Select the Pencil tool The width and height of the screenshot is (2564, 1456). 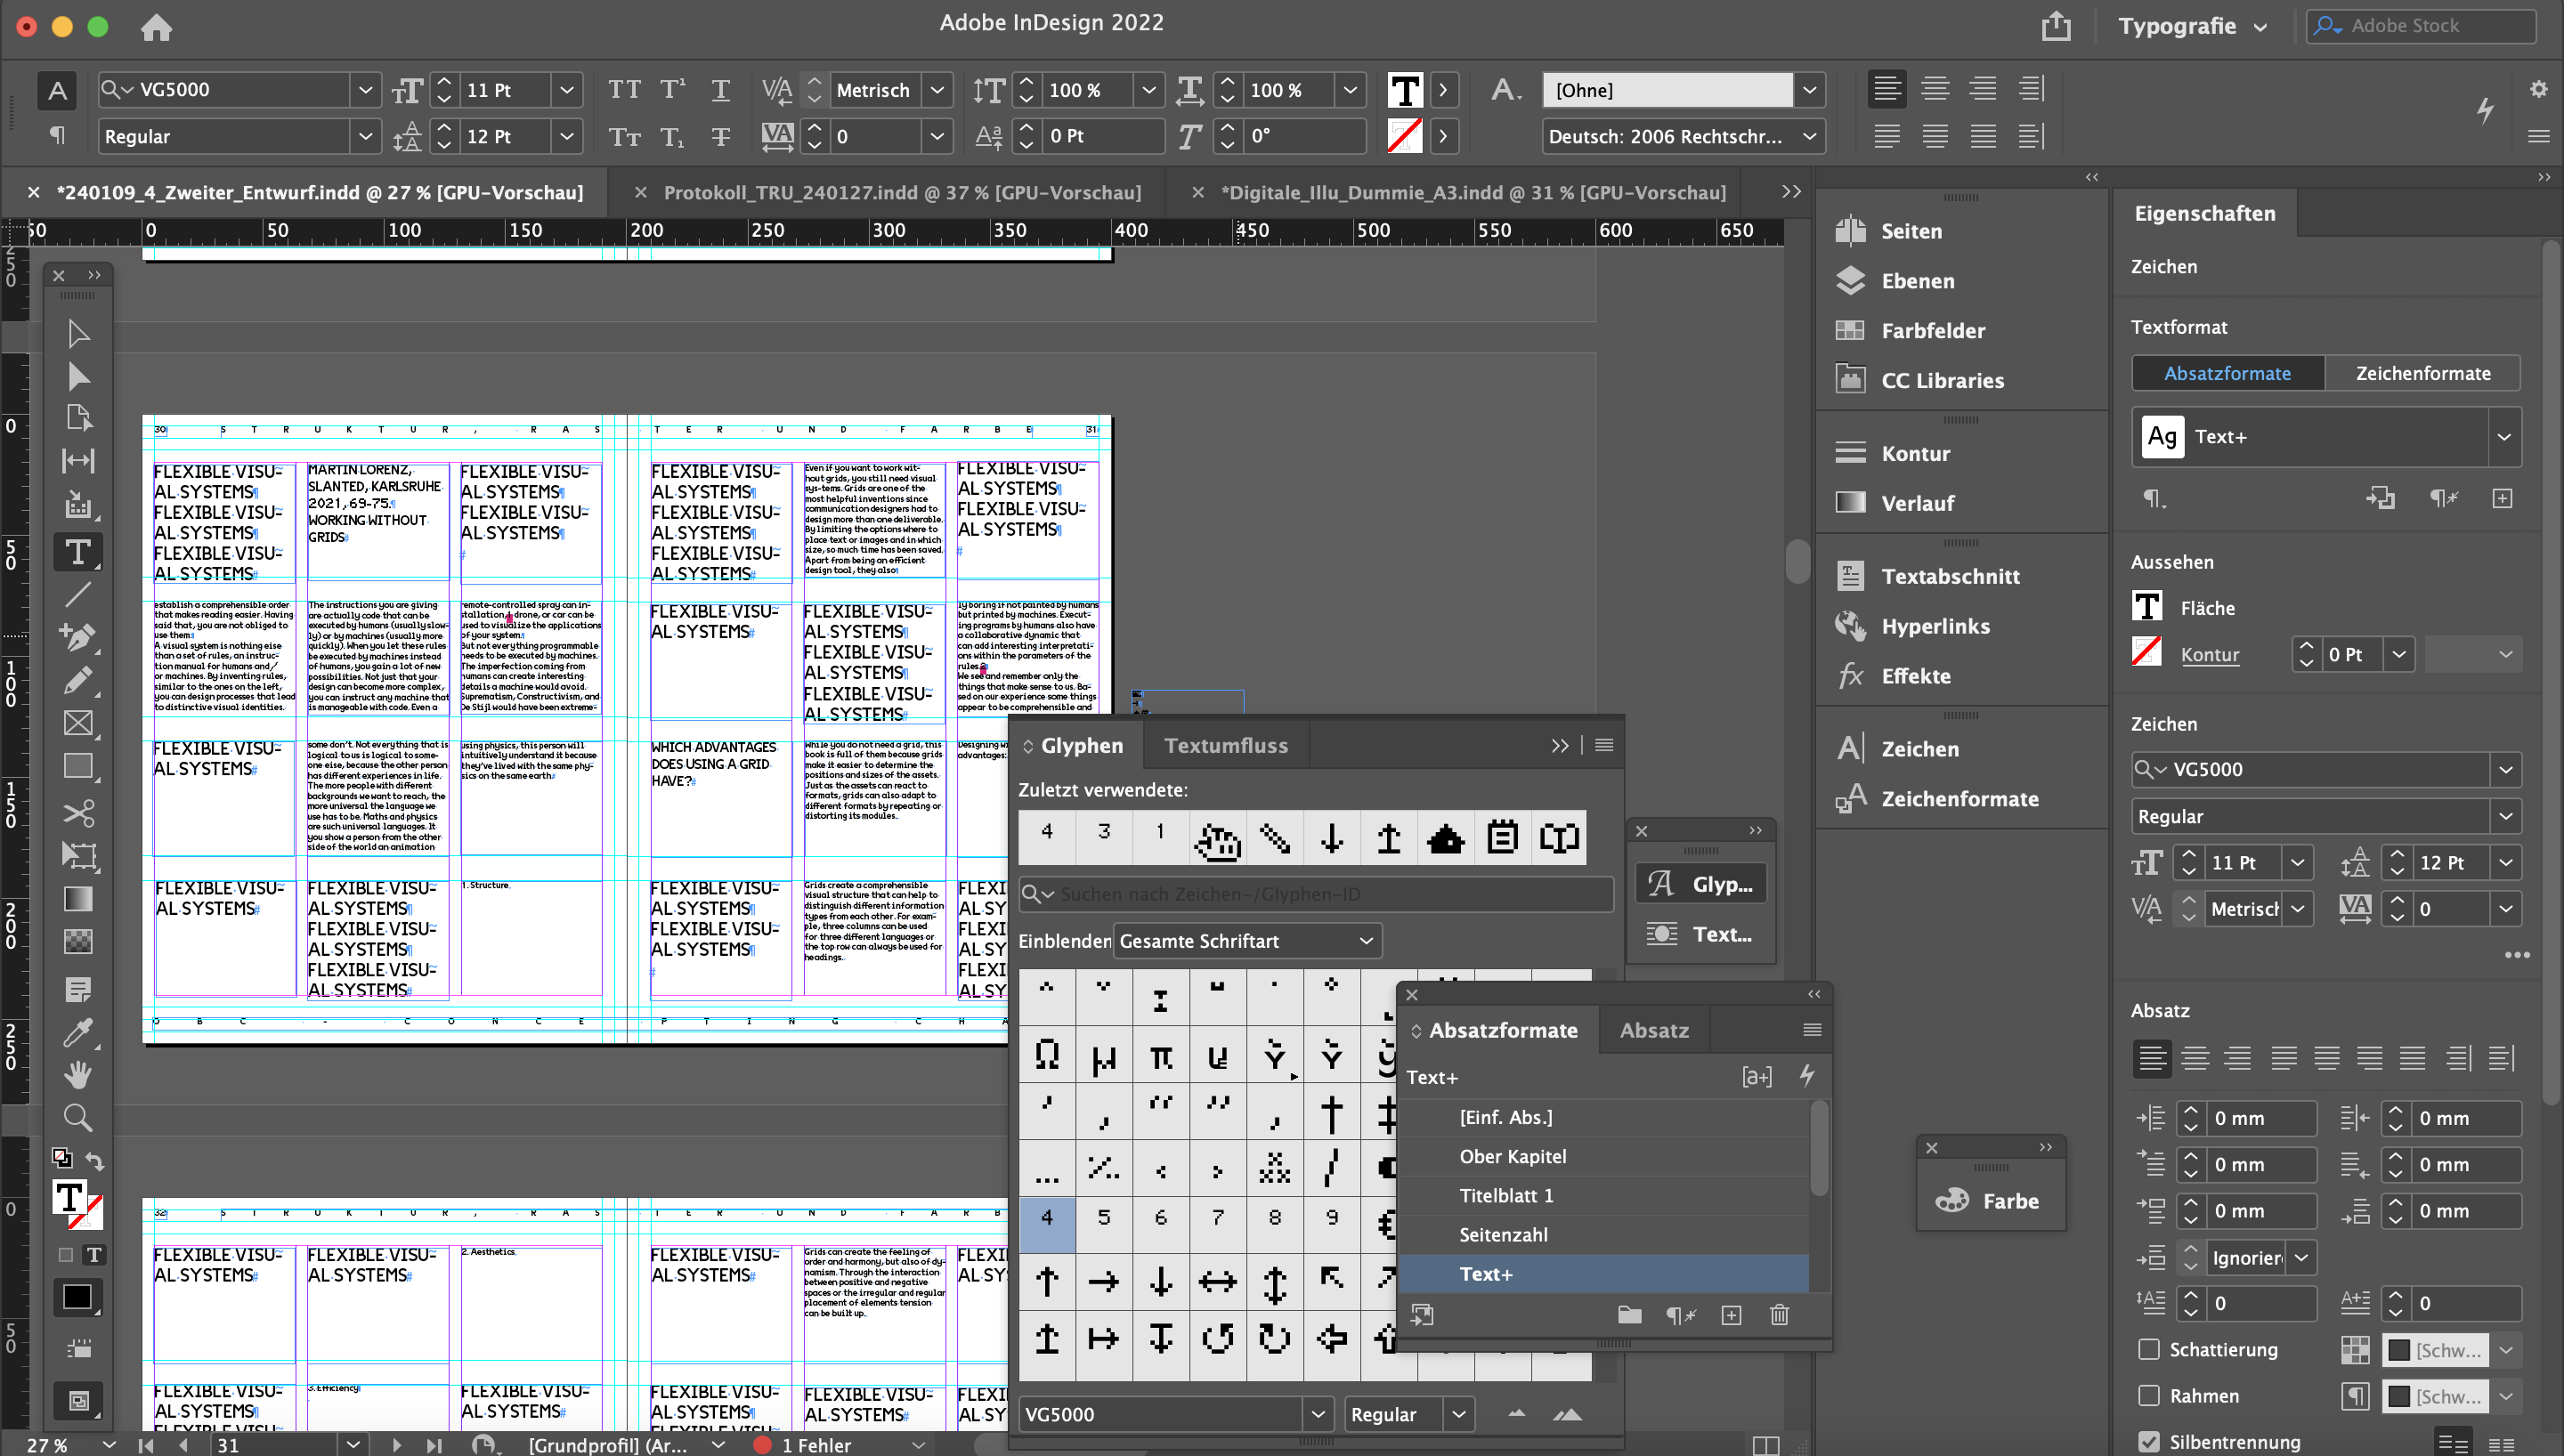pyautogui.click(x=78, y=680)
